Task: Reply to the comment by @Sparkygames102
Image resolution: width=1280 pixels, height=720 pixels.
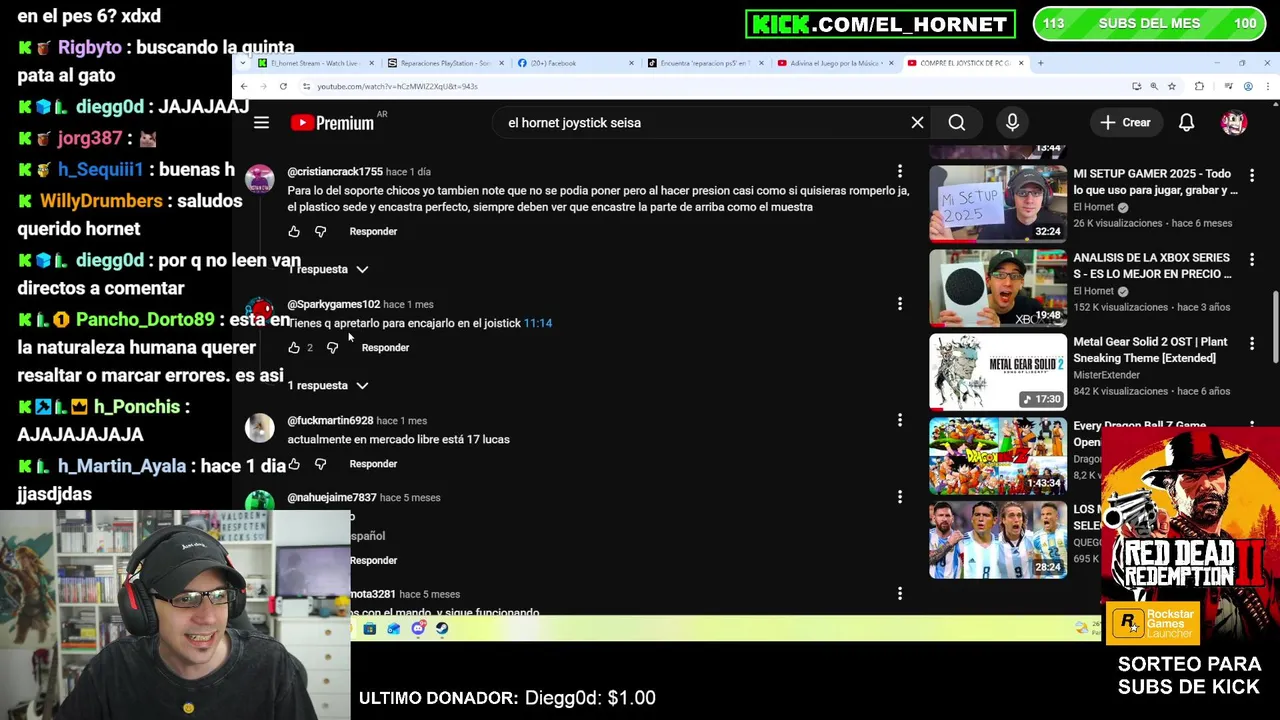Action: pyautogui.click(x=385, y=347)
